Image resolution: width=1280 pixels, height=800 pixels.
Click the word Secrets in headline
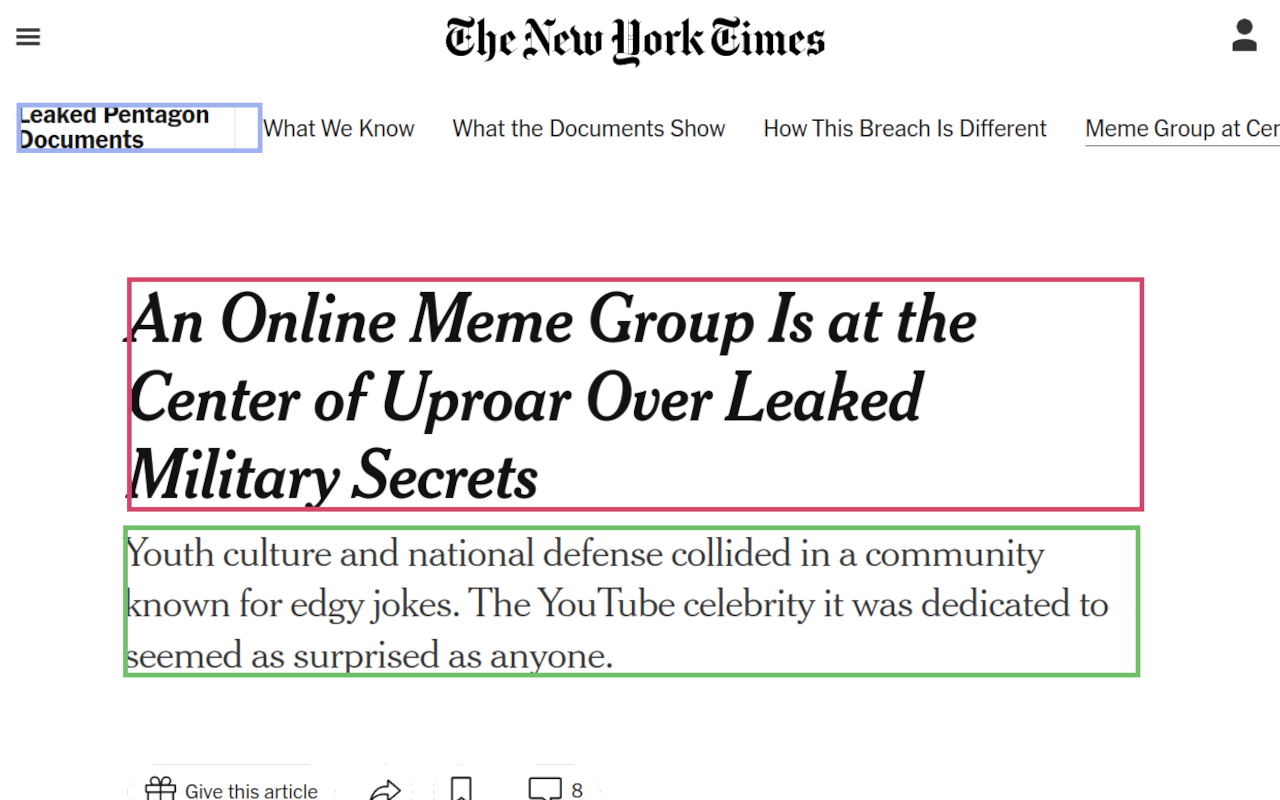446,475
